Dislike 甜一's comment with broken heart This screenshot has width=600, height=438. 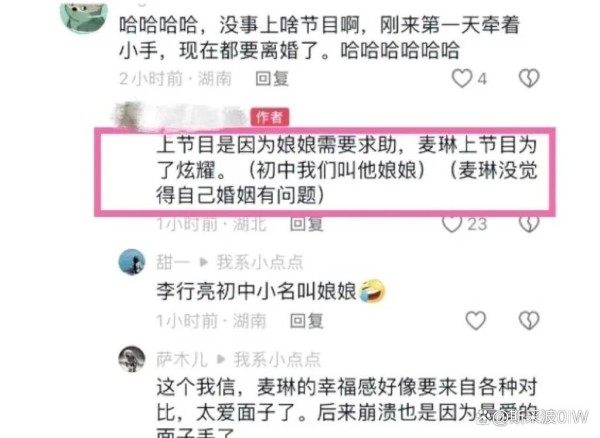tap(529, 320)
